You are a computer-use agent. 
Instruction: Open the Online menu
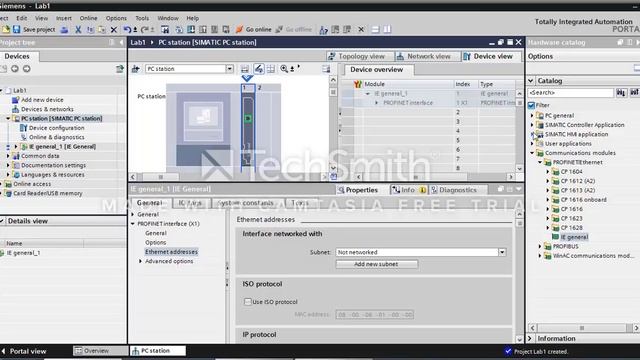point(88,18)
